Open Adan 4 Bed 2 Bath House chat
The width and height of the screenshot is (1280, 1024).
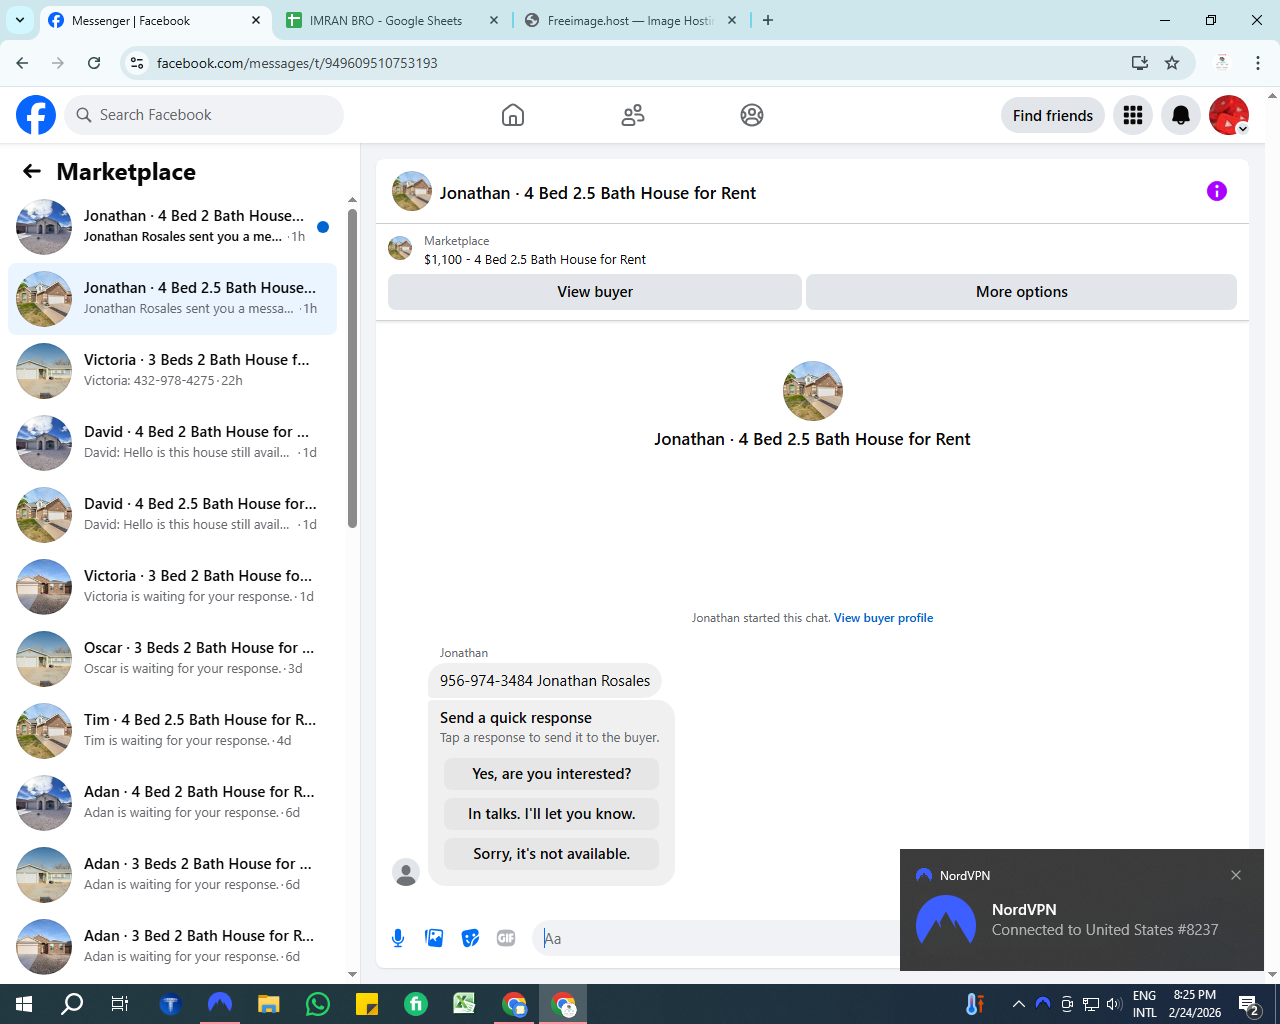coord(172,803)
